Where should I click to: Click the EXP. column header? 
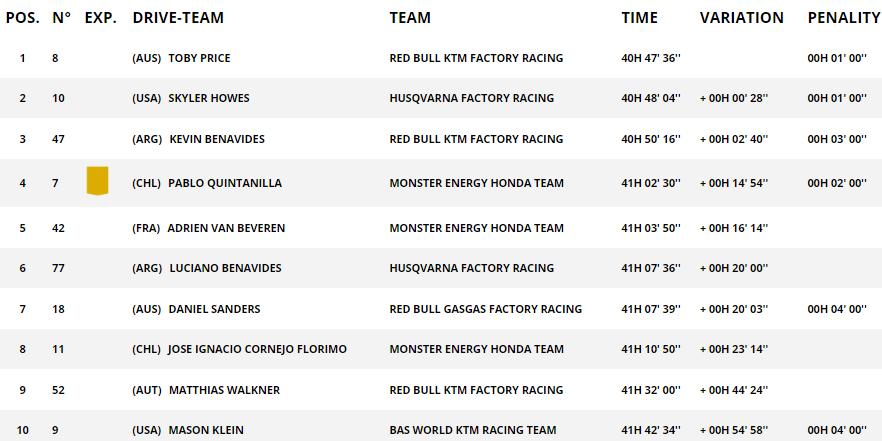click(x=101, y=17)
